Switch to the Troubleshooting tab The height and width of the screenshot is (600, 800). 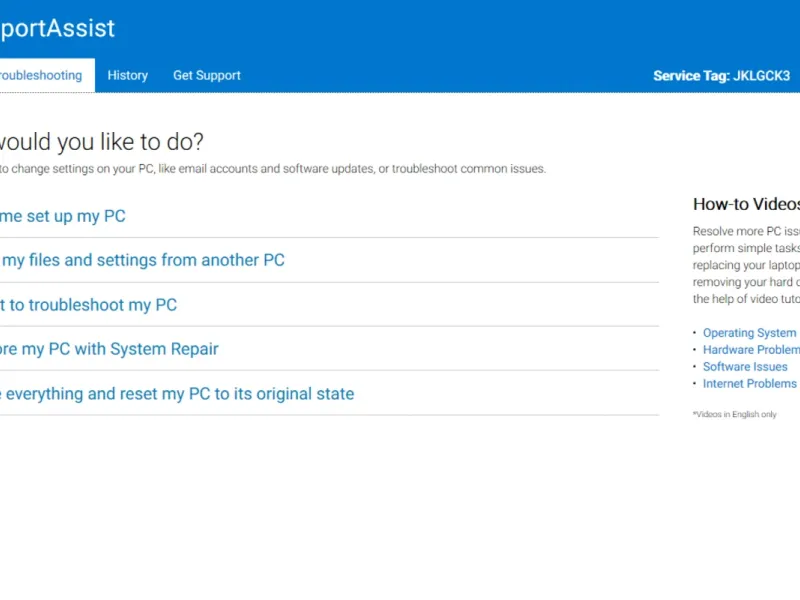pyautogui.click(x=46, y=76)
